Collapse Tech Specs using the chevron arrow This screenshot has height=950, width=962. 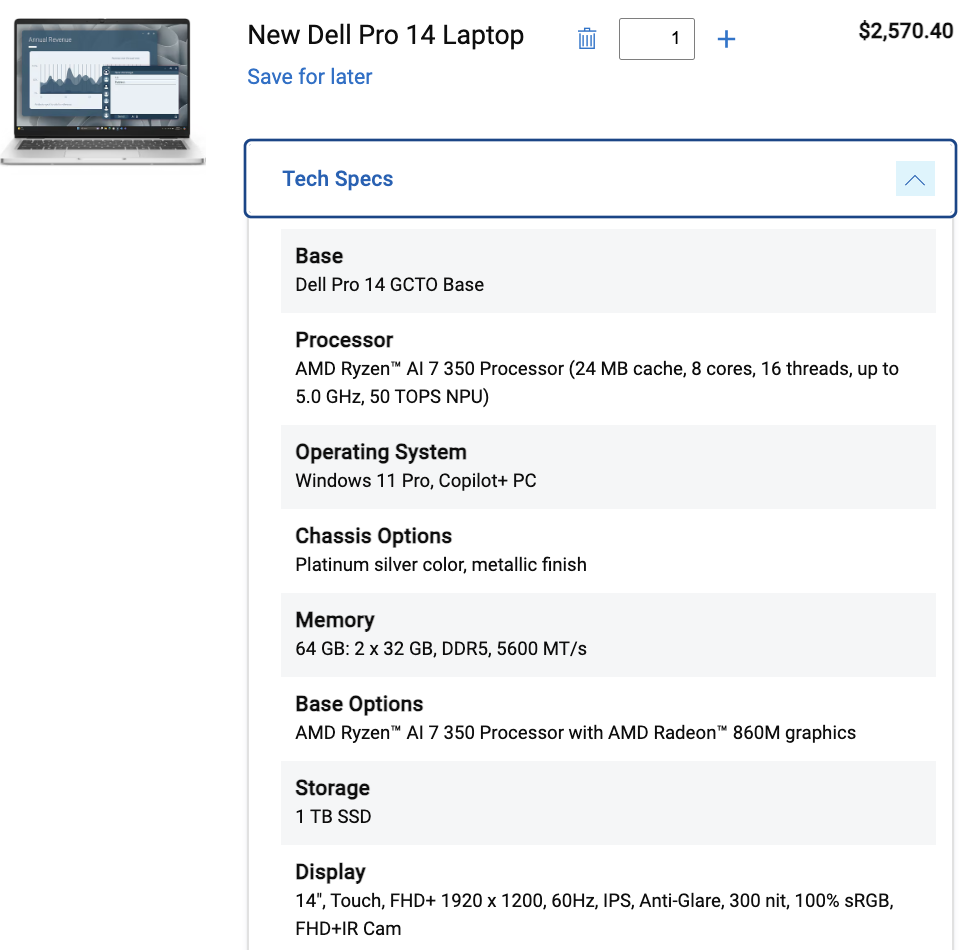tap(914, 179)
